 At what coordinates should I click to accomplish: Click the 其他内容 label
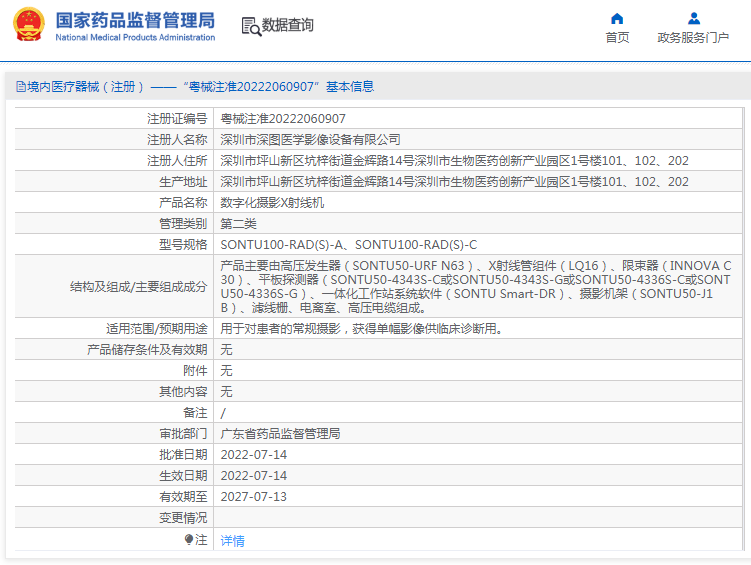pyautogui.click(x=183, y=392)
